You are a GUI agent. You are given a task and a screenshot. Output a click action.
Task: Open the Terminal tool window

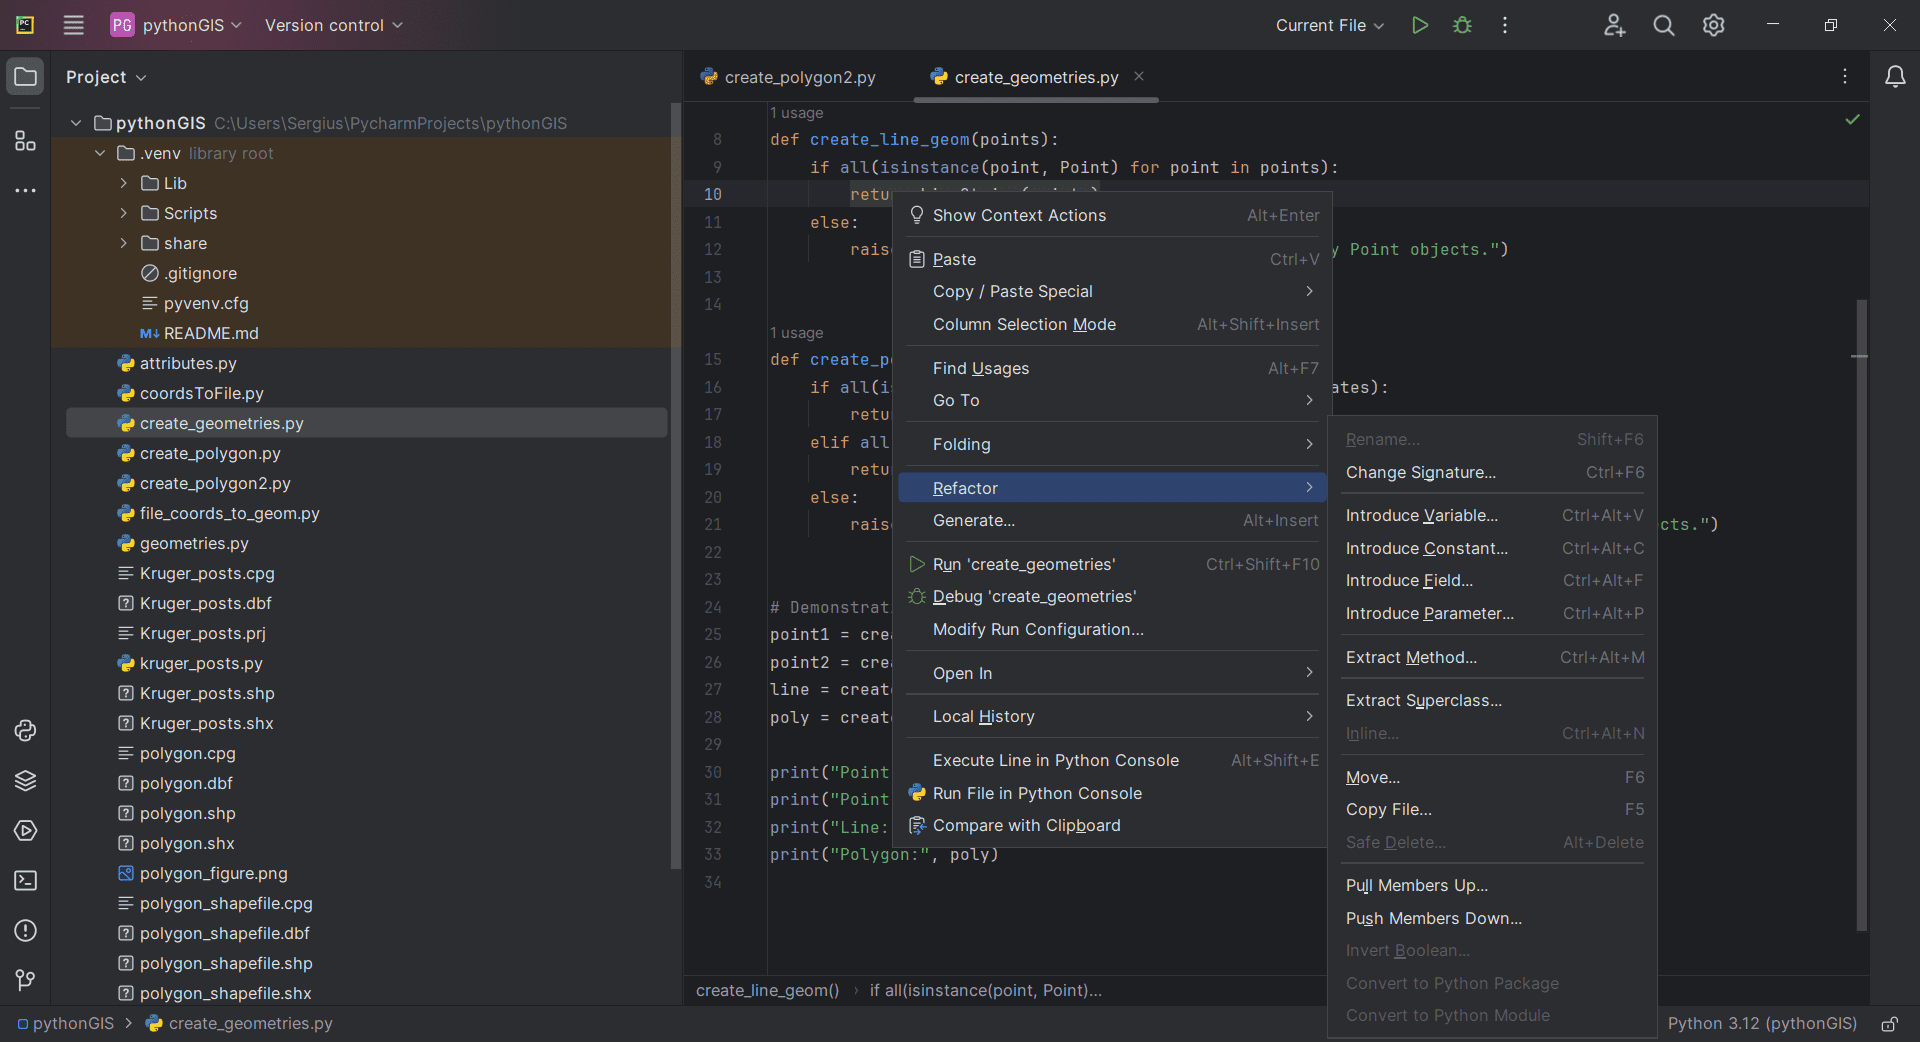25,881
